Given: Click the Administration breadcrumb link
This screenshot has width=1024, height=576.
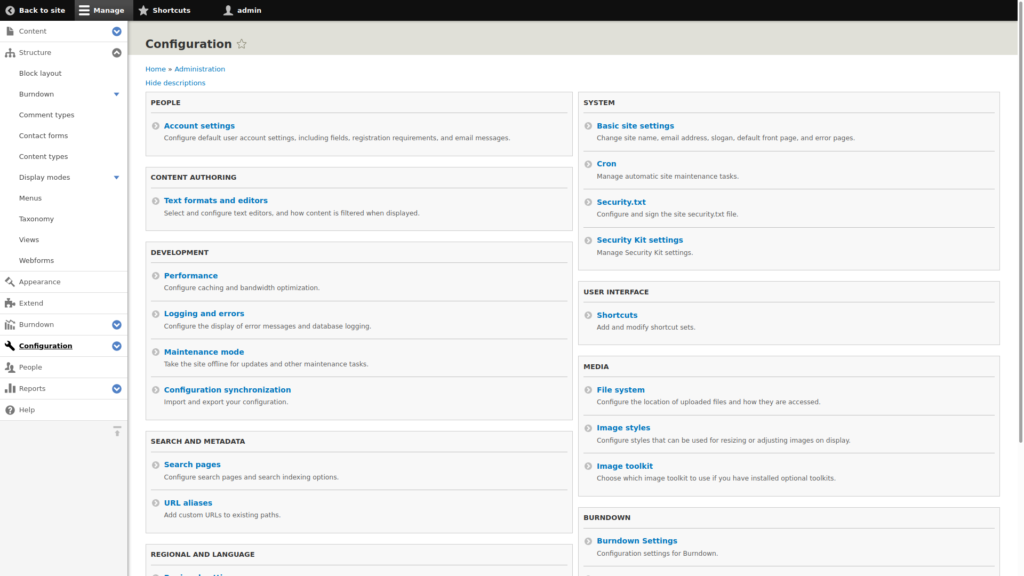Looking at the screenshot, I should (x=199, y=69).
